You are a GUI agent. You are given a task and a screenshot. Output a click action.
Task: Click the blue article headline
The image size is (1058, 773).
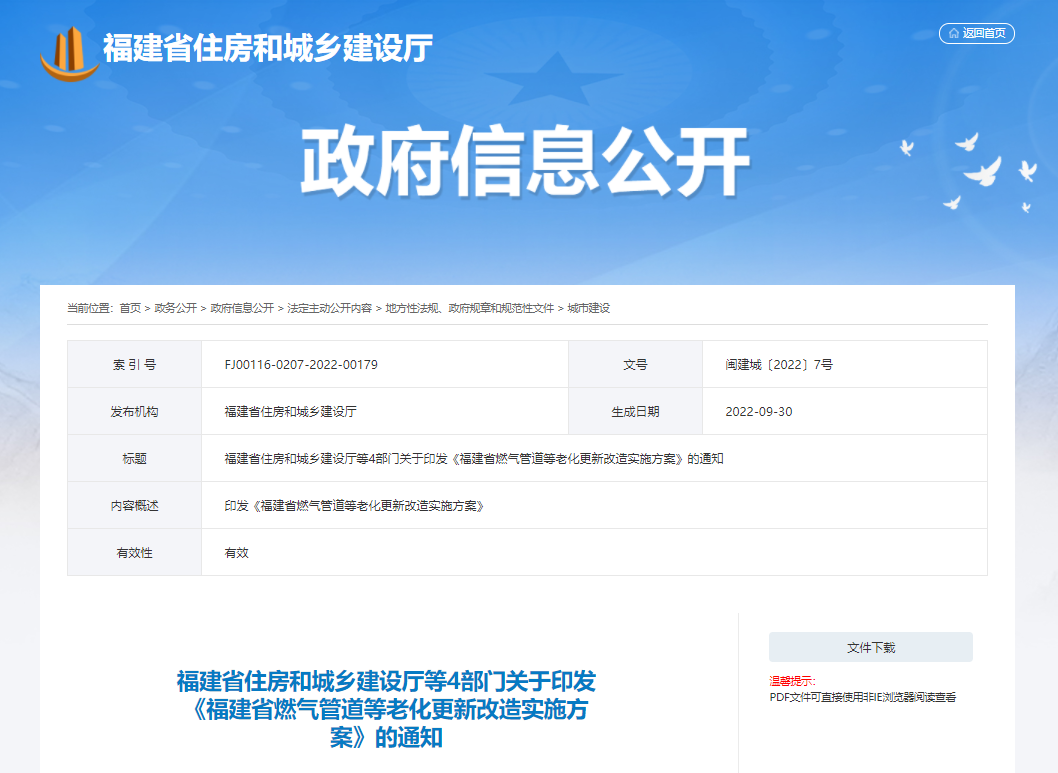point(386,710)
